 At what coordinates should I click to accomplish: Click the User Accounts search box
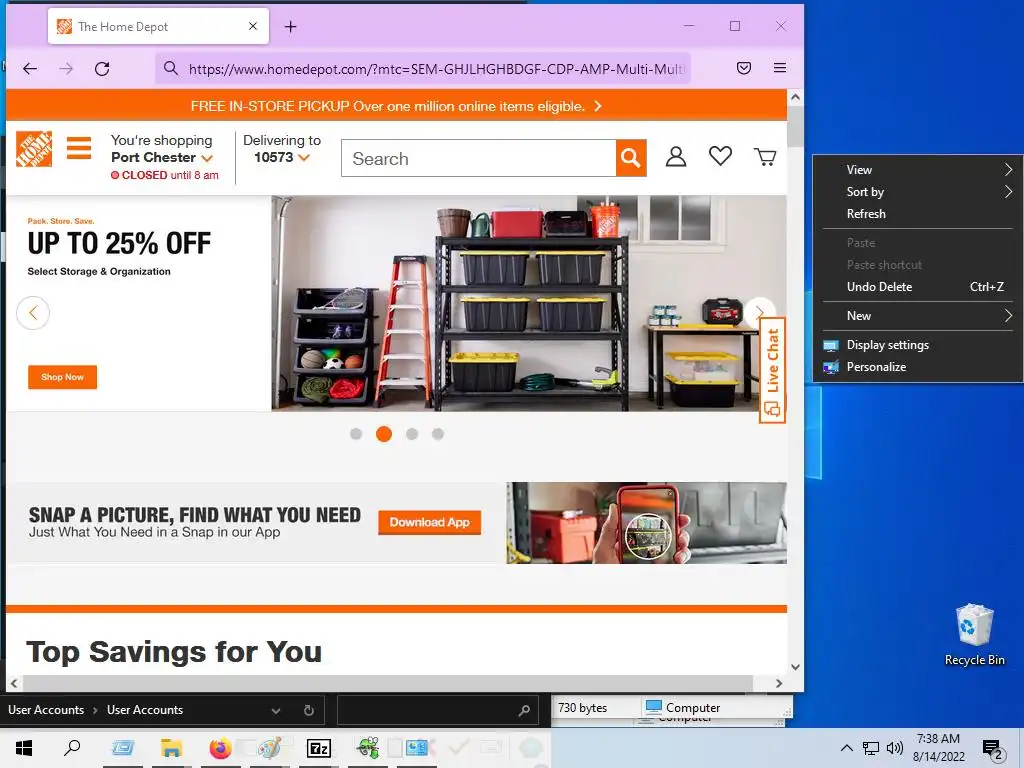pyautogui.click(x=438, y=711)
